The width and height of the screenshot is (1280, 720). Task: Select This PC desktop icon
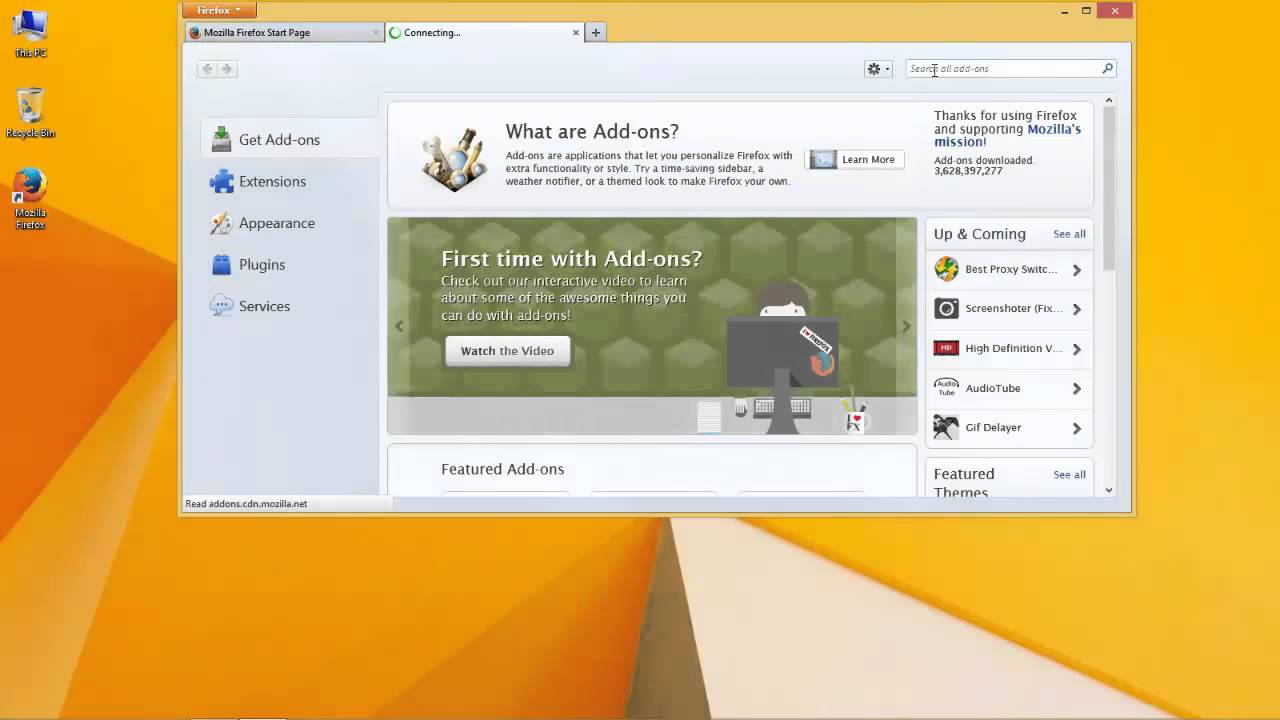[x=30, y=34]
